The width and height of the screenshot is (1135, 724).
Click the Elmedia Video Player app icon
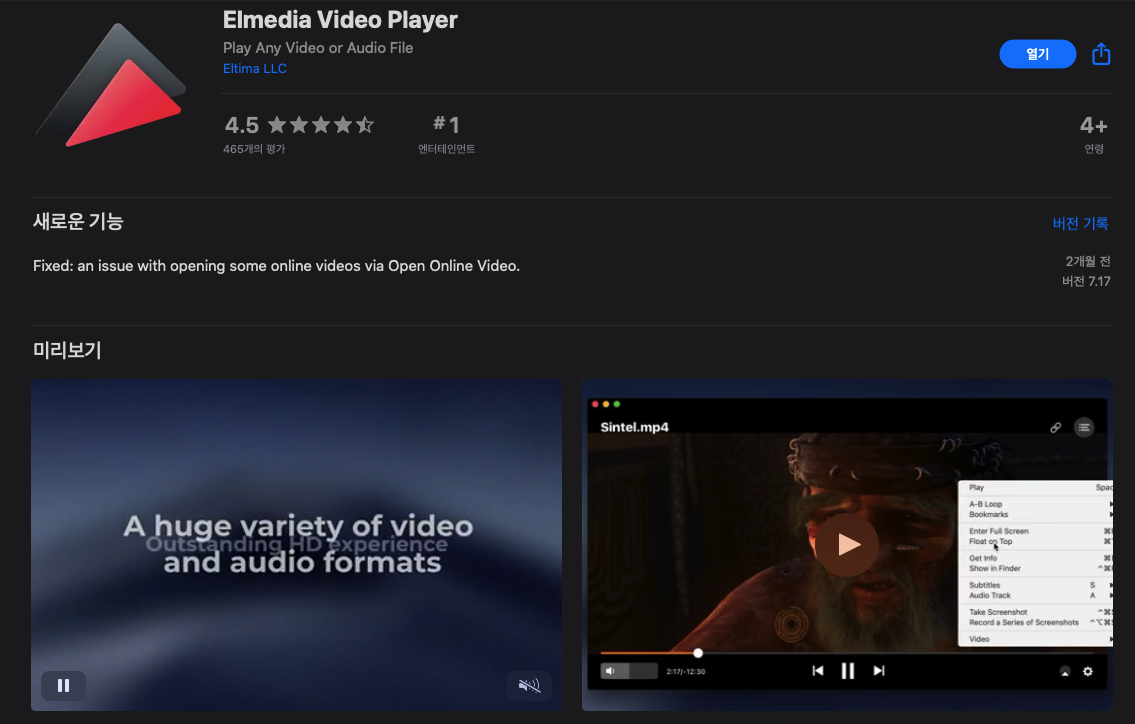[x=111, y=84]
